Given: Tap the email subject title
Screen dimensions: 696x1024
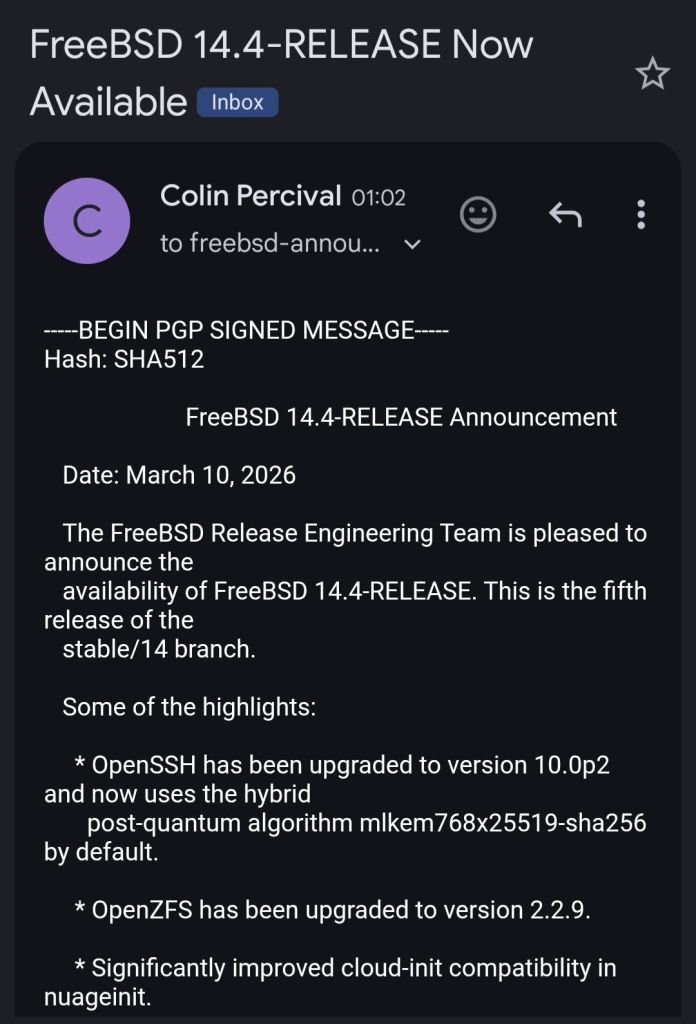Looking at the screenshot, I should point(281,45).
